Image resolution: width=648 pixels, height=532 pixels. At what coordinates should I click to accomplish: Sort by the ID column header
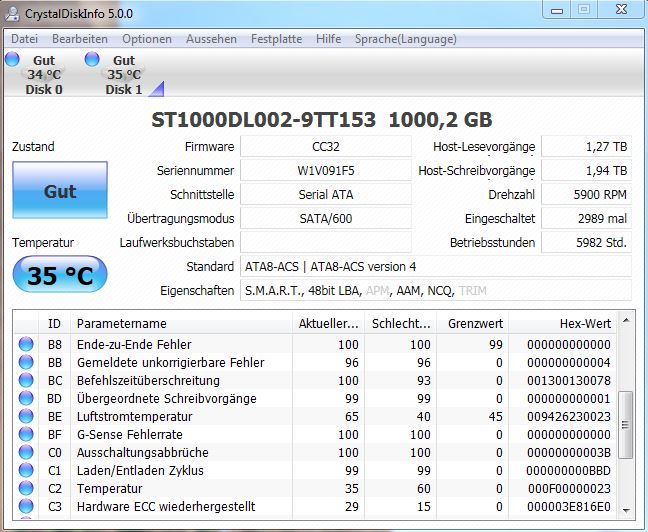coord(54,323)
